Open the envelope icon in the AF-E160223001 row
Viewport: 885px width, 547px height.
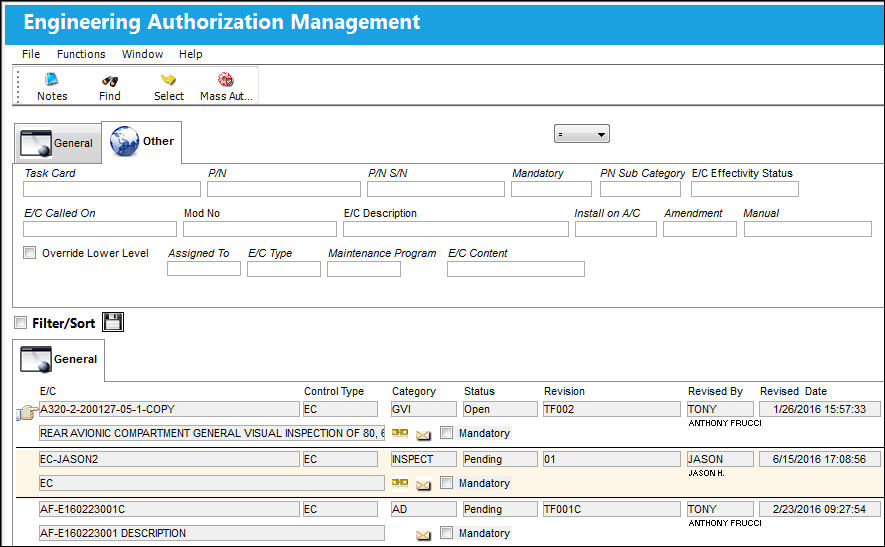(x=423, y=535)
